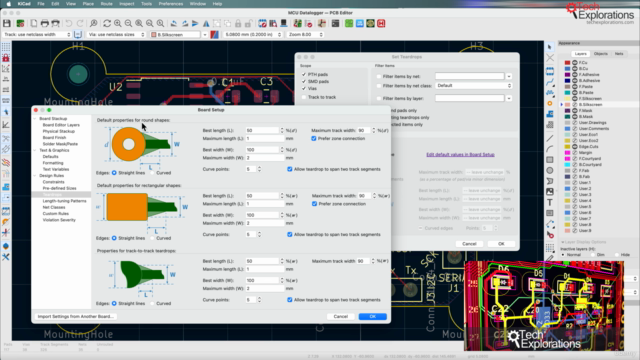The height and width of the screenshot is (360, 640).
Task: Open Filter items by net class dropdown
Action: tap(473, 86)
